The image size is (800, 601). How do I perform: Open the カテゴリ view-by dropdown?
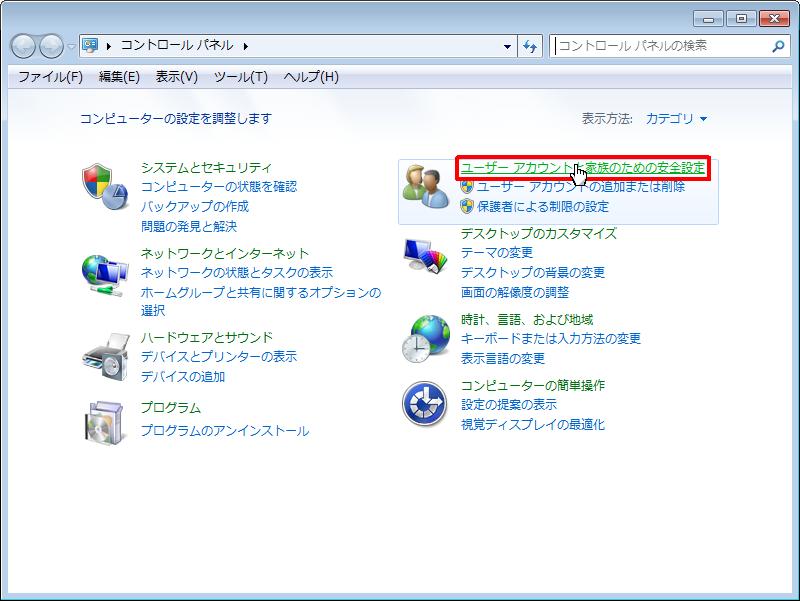click(676, 118)
